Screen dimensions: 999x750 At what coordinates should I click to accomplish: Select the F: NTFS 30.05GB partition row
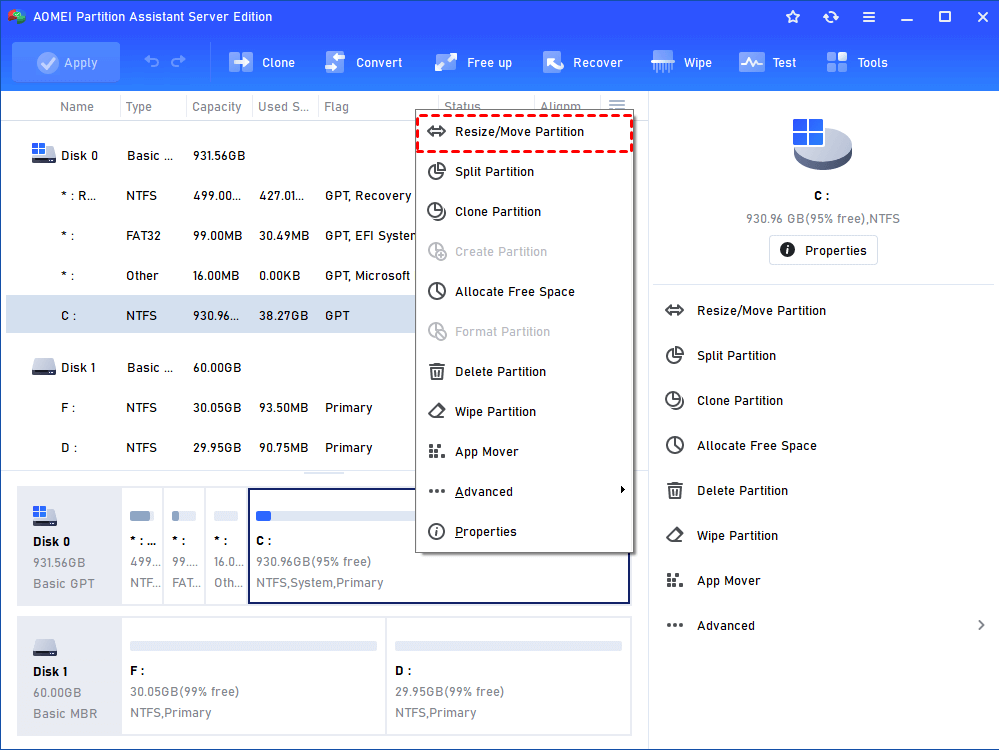pos(210,408)
